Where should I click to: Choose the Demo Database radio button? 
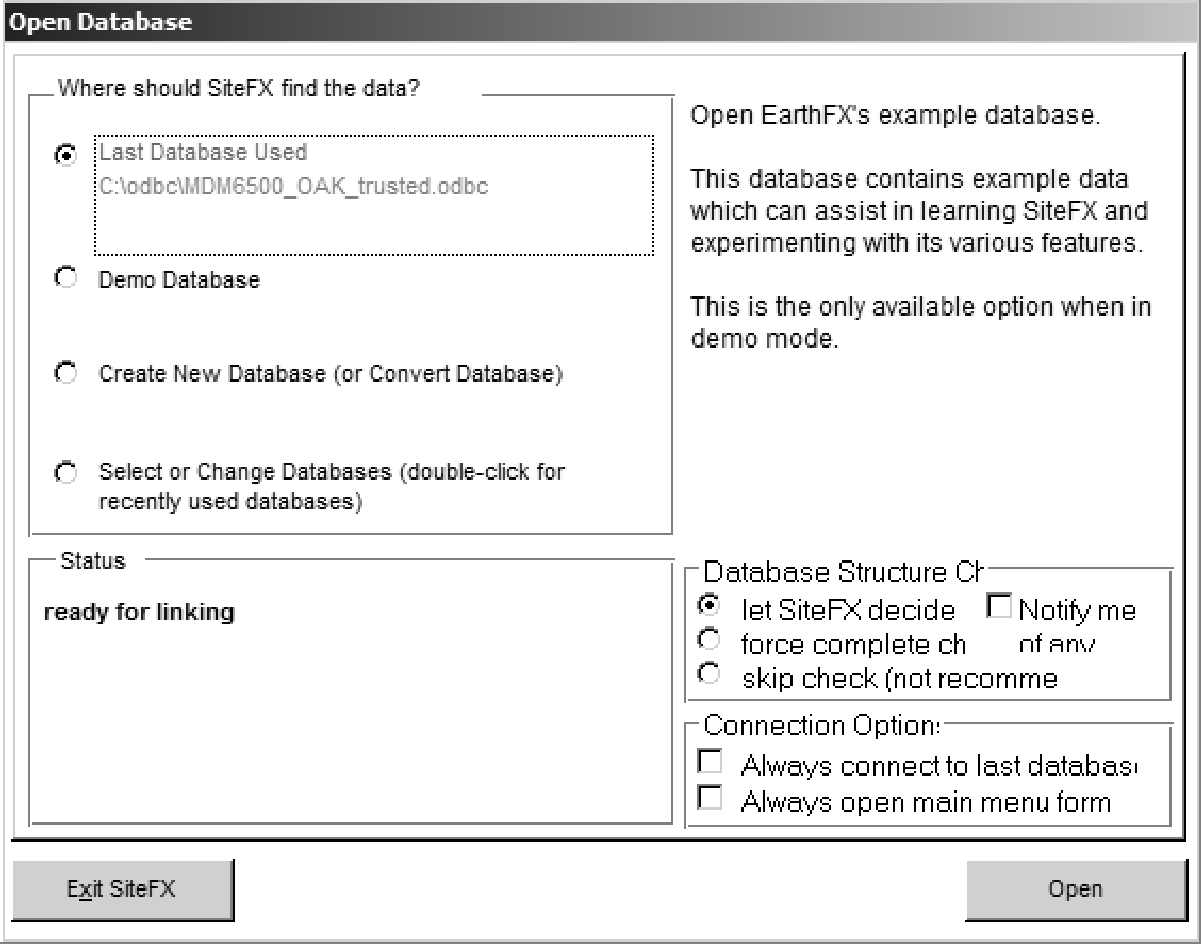66,281
